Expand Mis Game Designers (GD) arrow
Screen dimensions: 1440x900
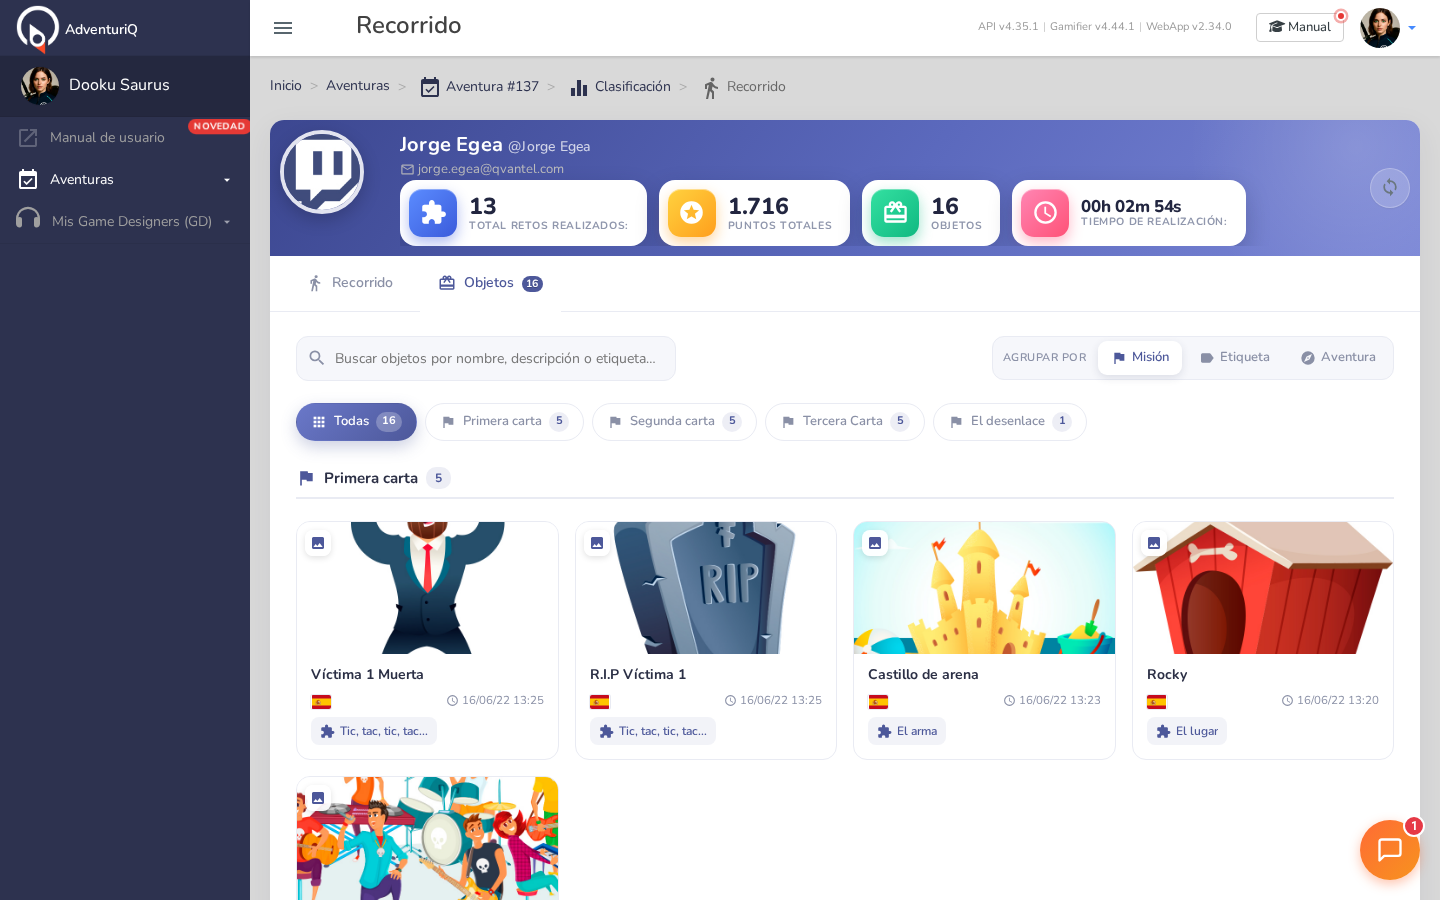[x=227, y=222]
